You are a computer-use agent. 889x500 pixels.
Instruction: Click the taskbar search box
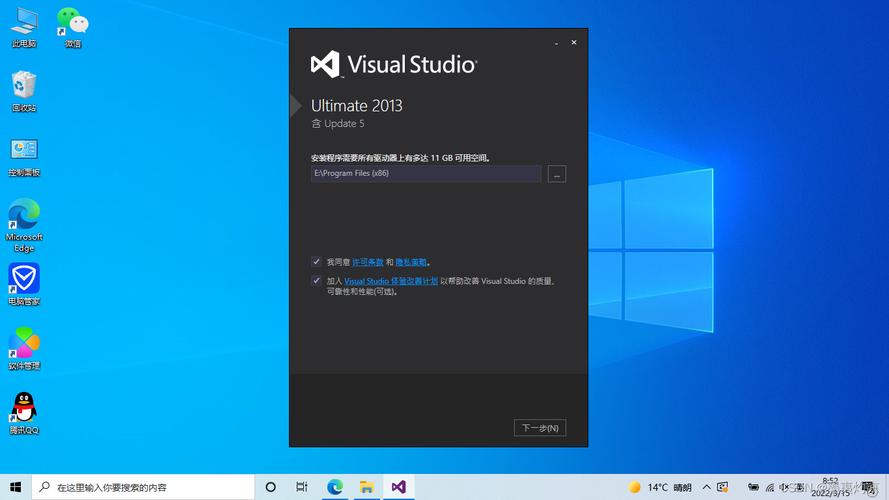143,487
